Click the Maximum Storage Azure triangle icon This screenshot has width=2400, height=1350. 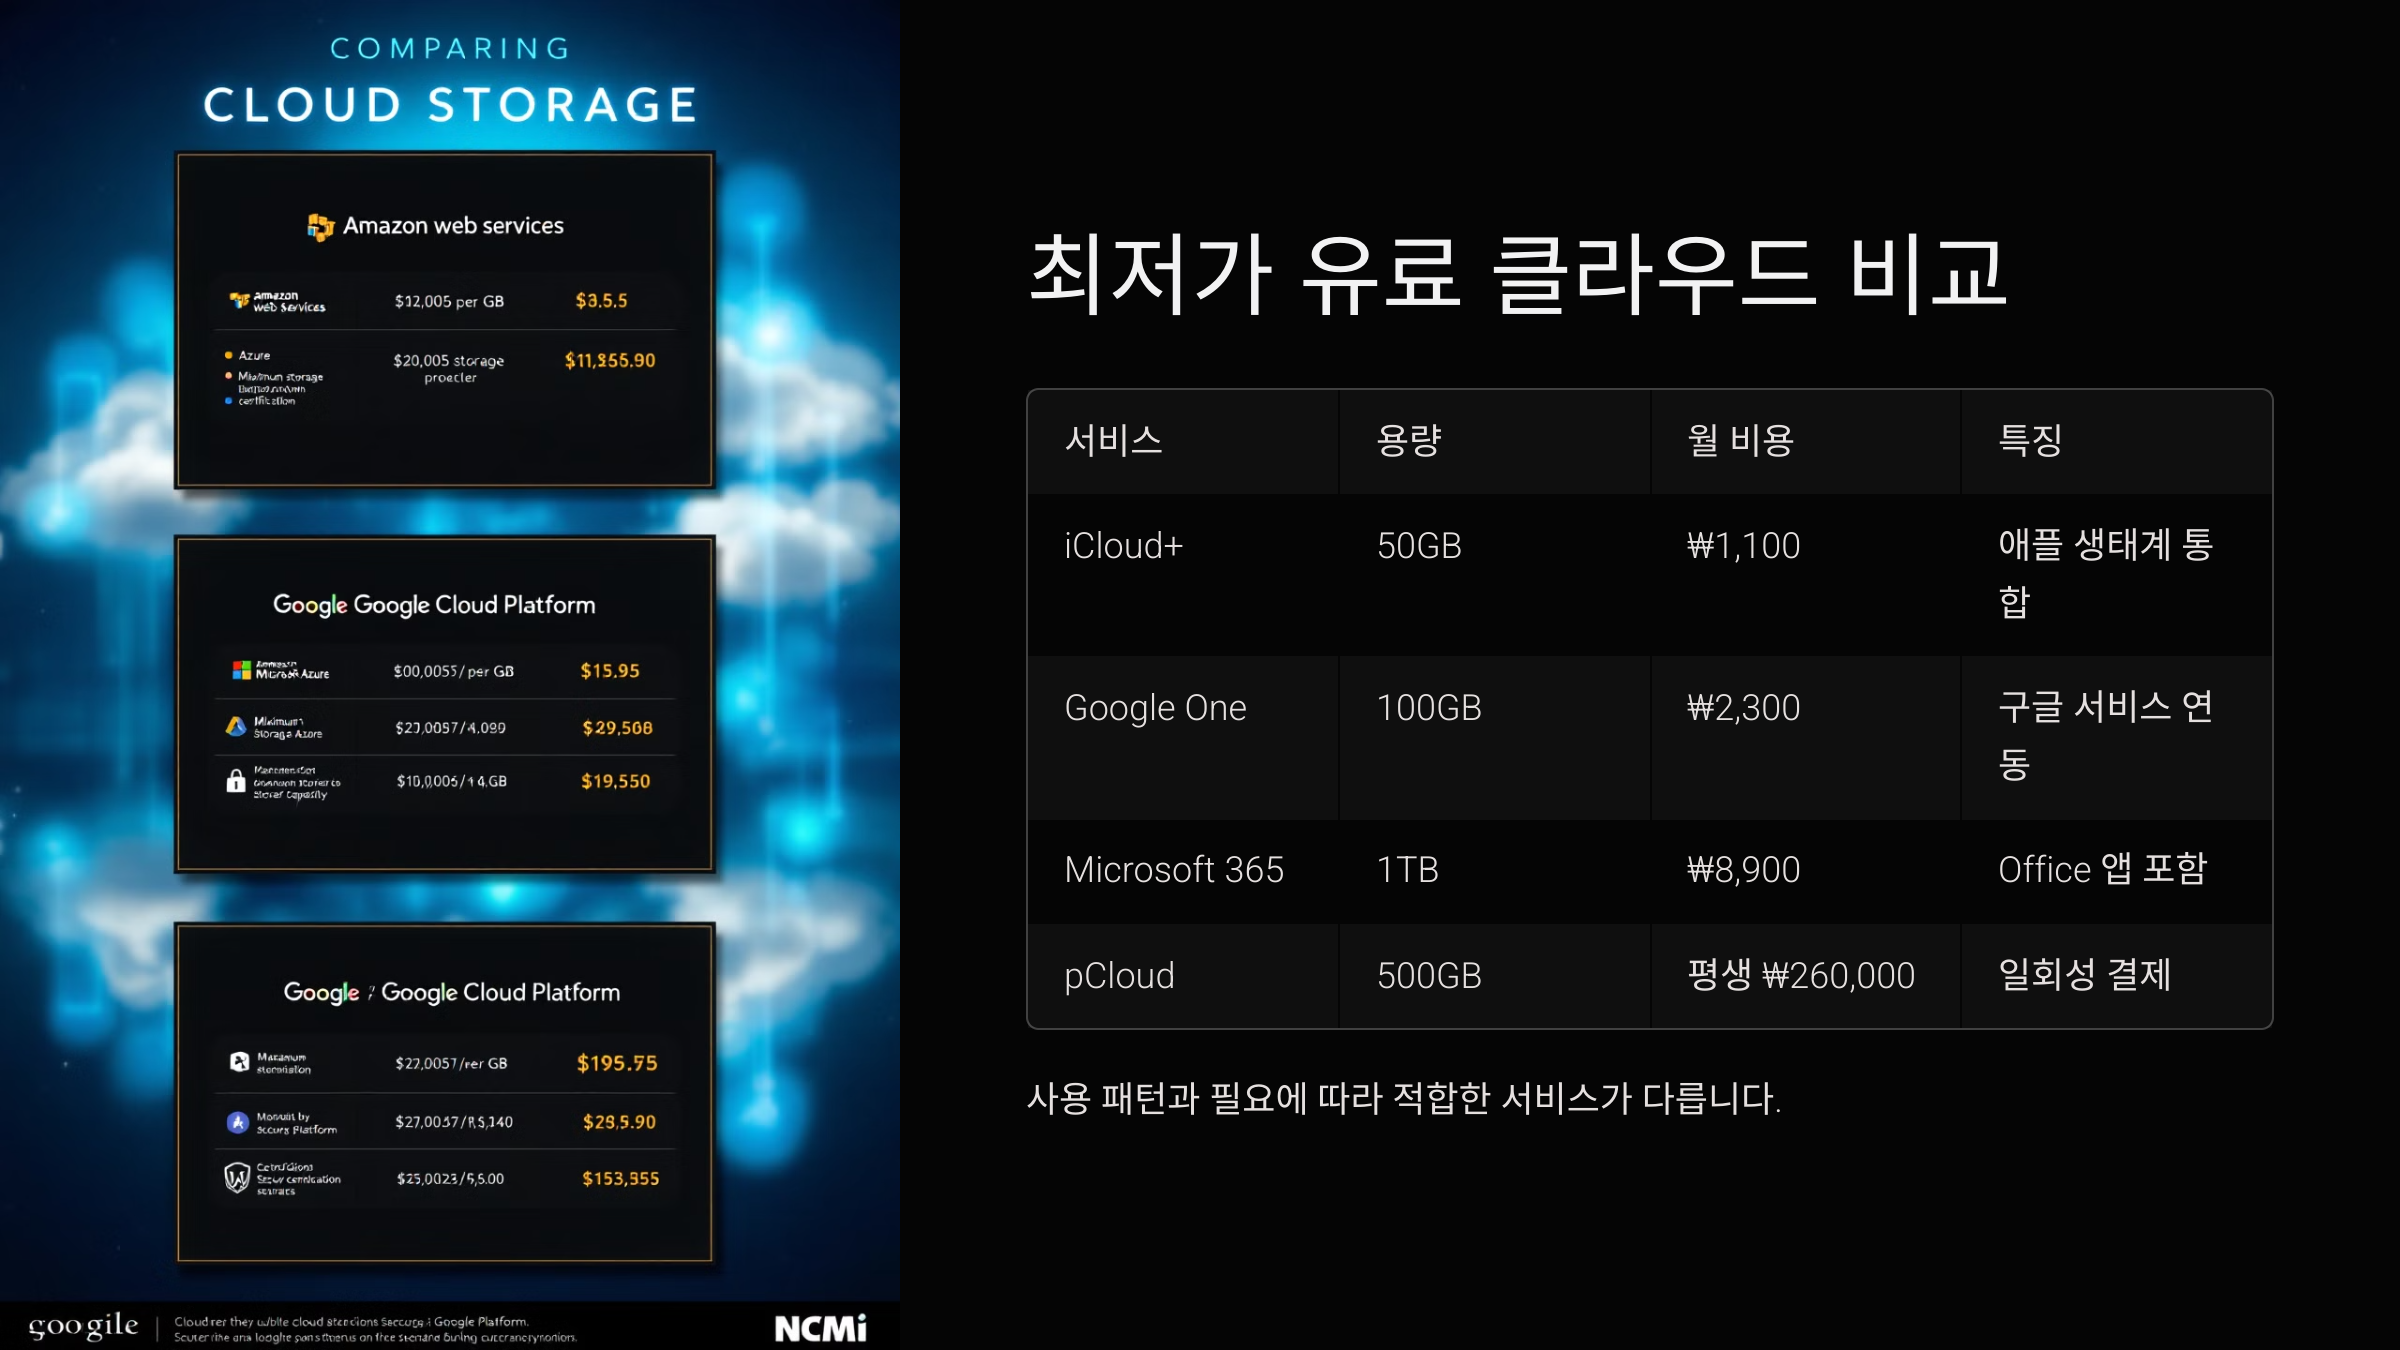click(x=236, y=727)
